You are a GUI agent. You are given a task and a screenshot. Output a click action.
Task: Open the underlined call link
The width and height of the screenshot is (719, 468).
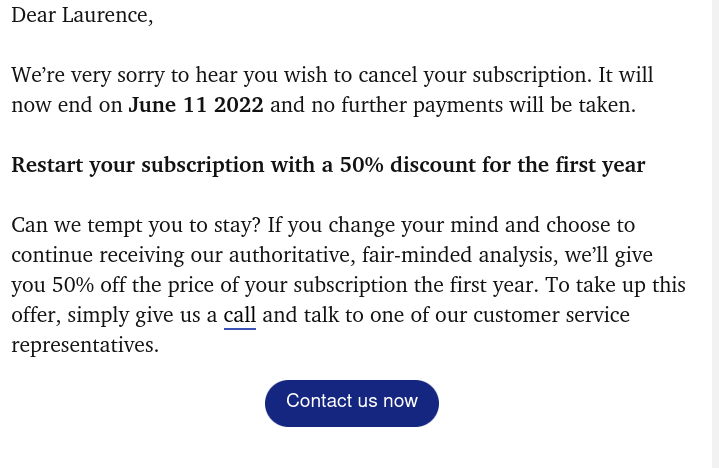click(x=239, y=315)
